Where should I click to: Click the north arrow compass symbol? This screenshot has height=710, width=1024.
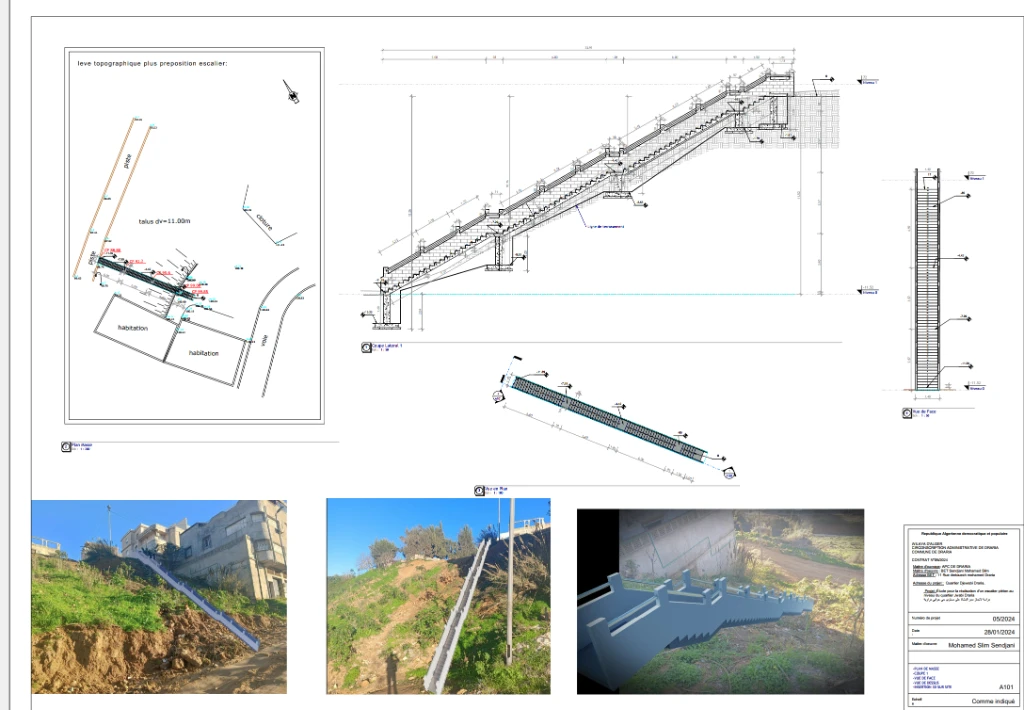292,92
